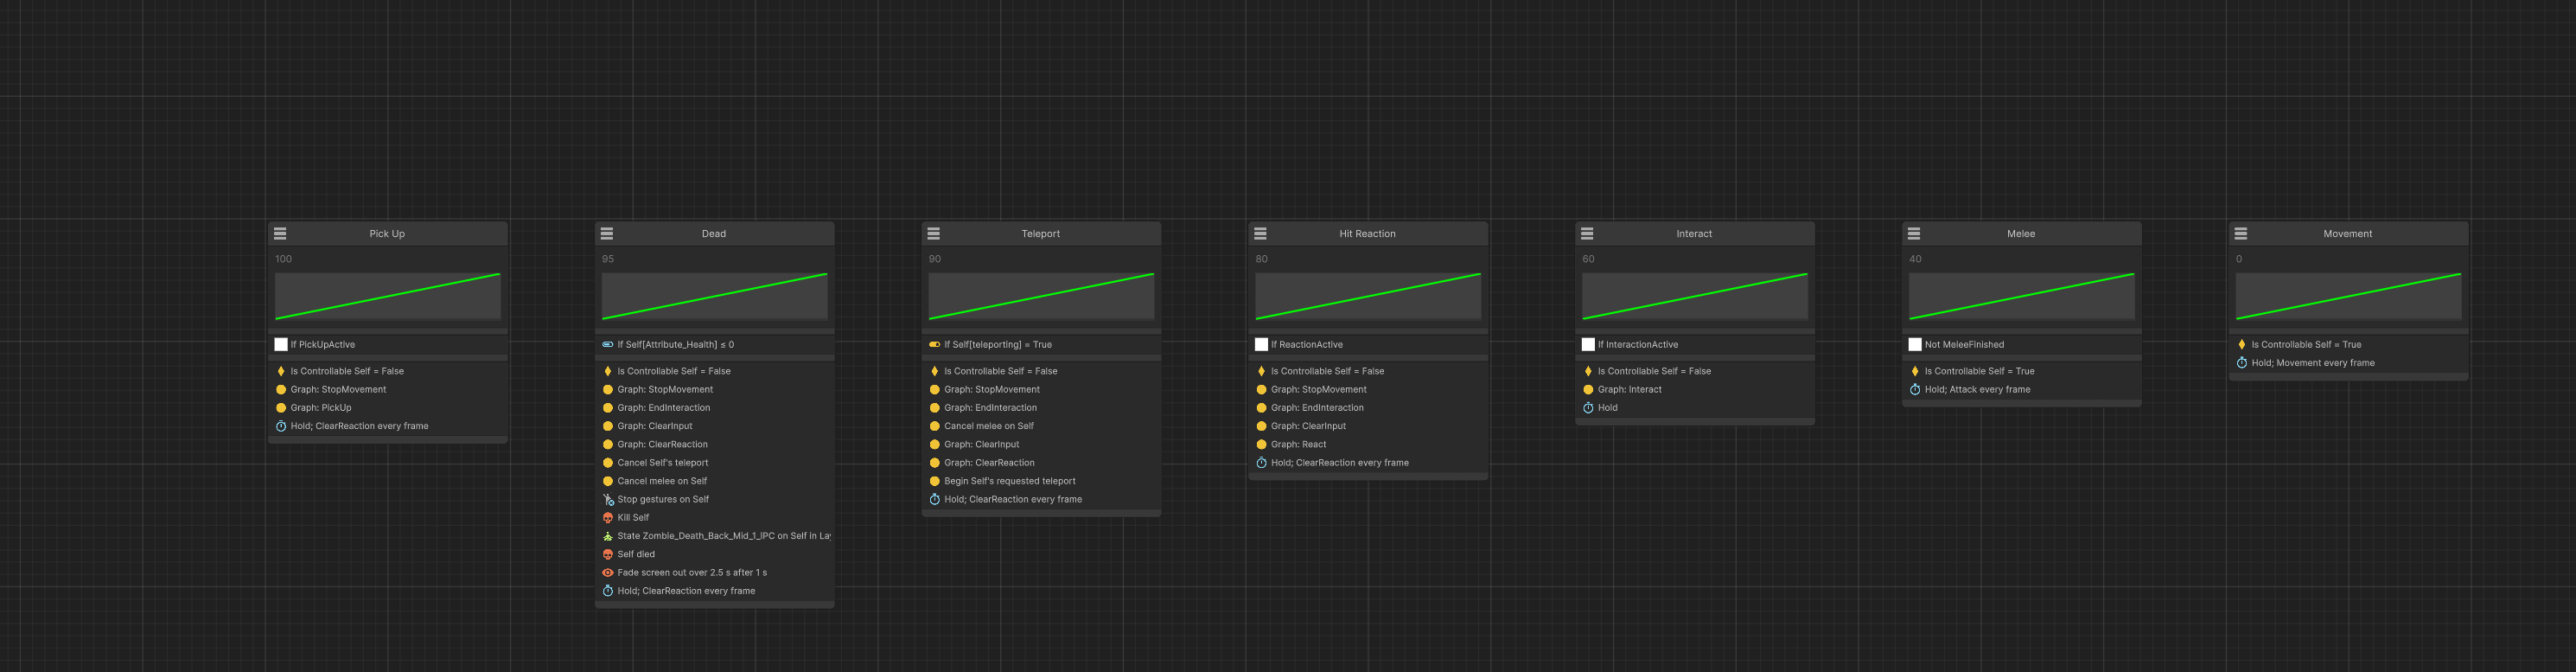Toggle the If ReactionActive checkbox
The height and width of the screenshot is (672, 2576).
point(1261,344)
